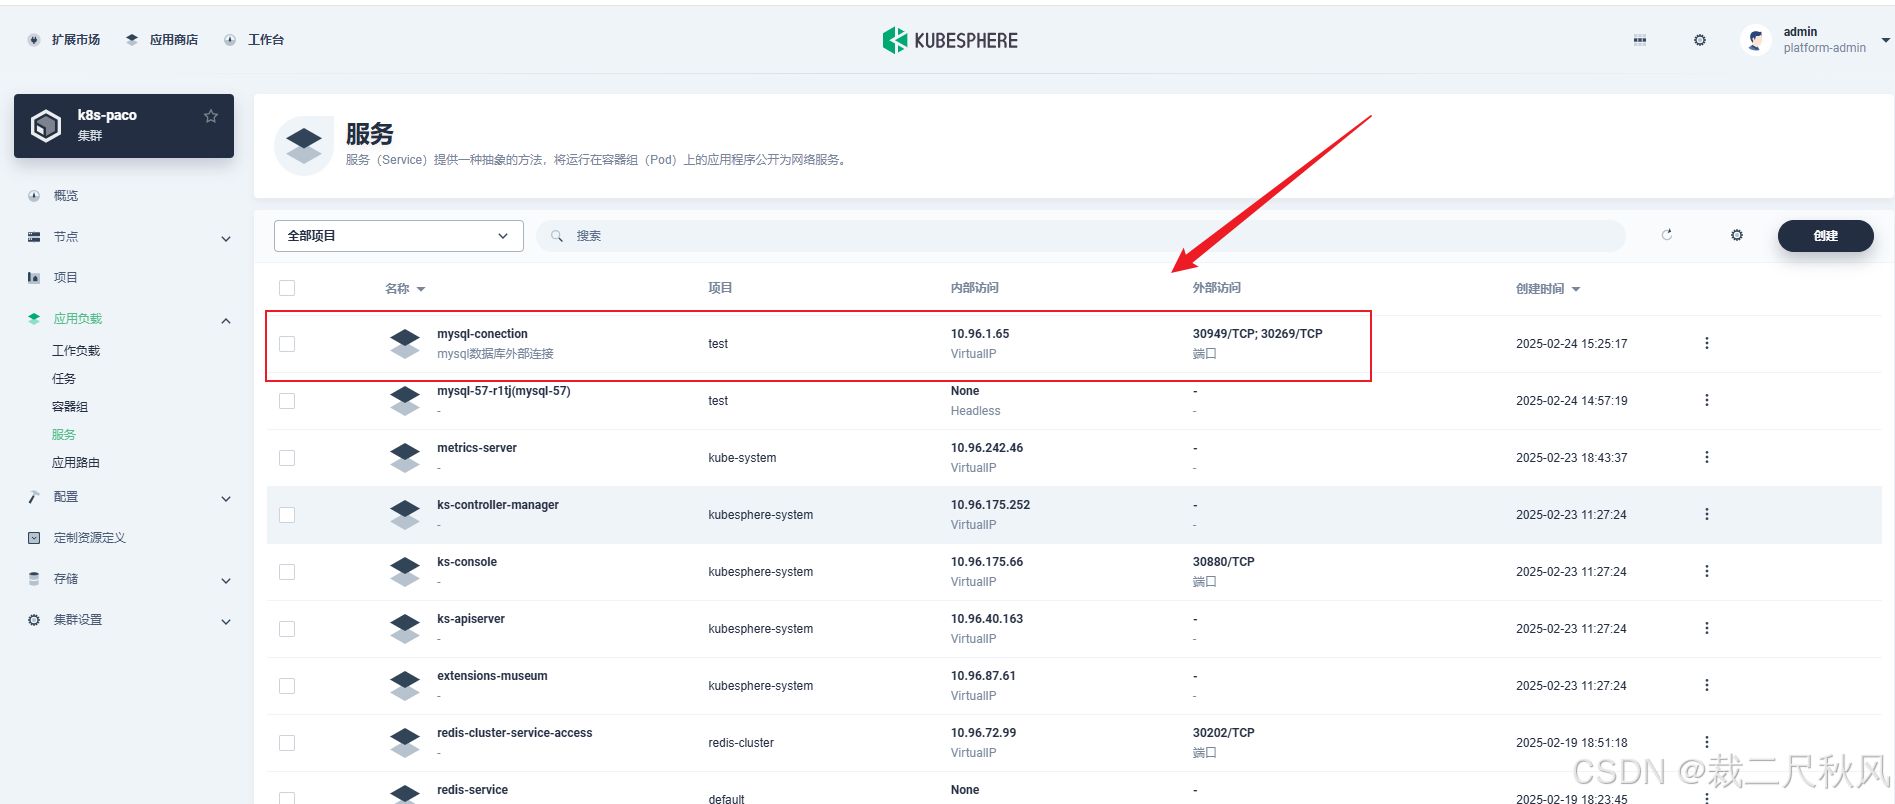Check the ks-apiserver row checkbox
Viewport: 1895px width, 804px height.
click(287, 629)
